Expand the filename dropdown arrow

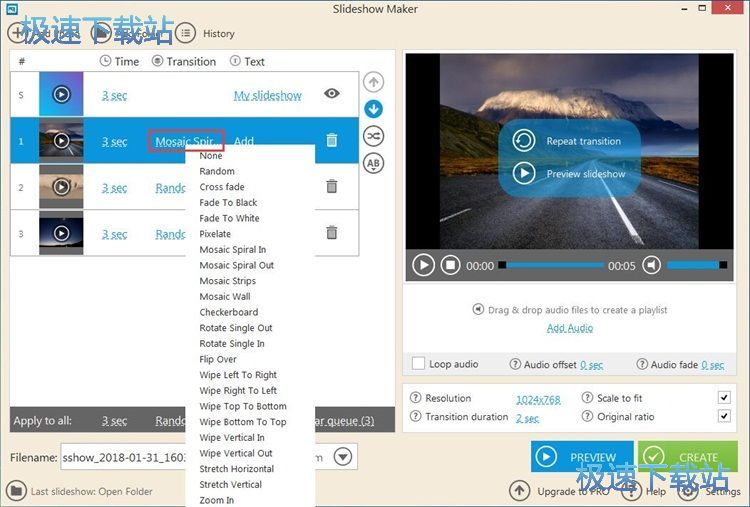[x=343, y=457]
